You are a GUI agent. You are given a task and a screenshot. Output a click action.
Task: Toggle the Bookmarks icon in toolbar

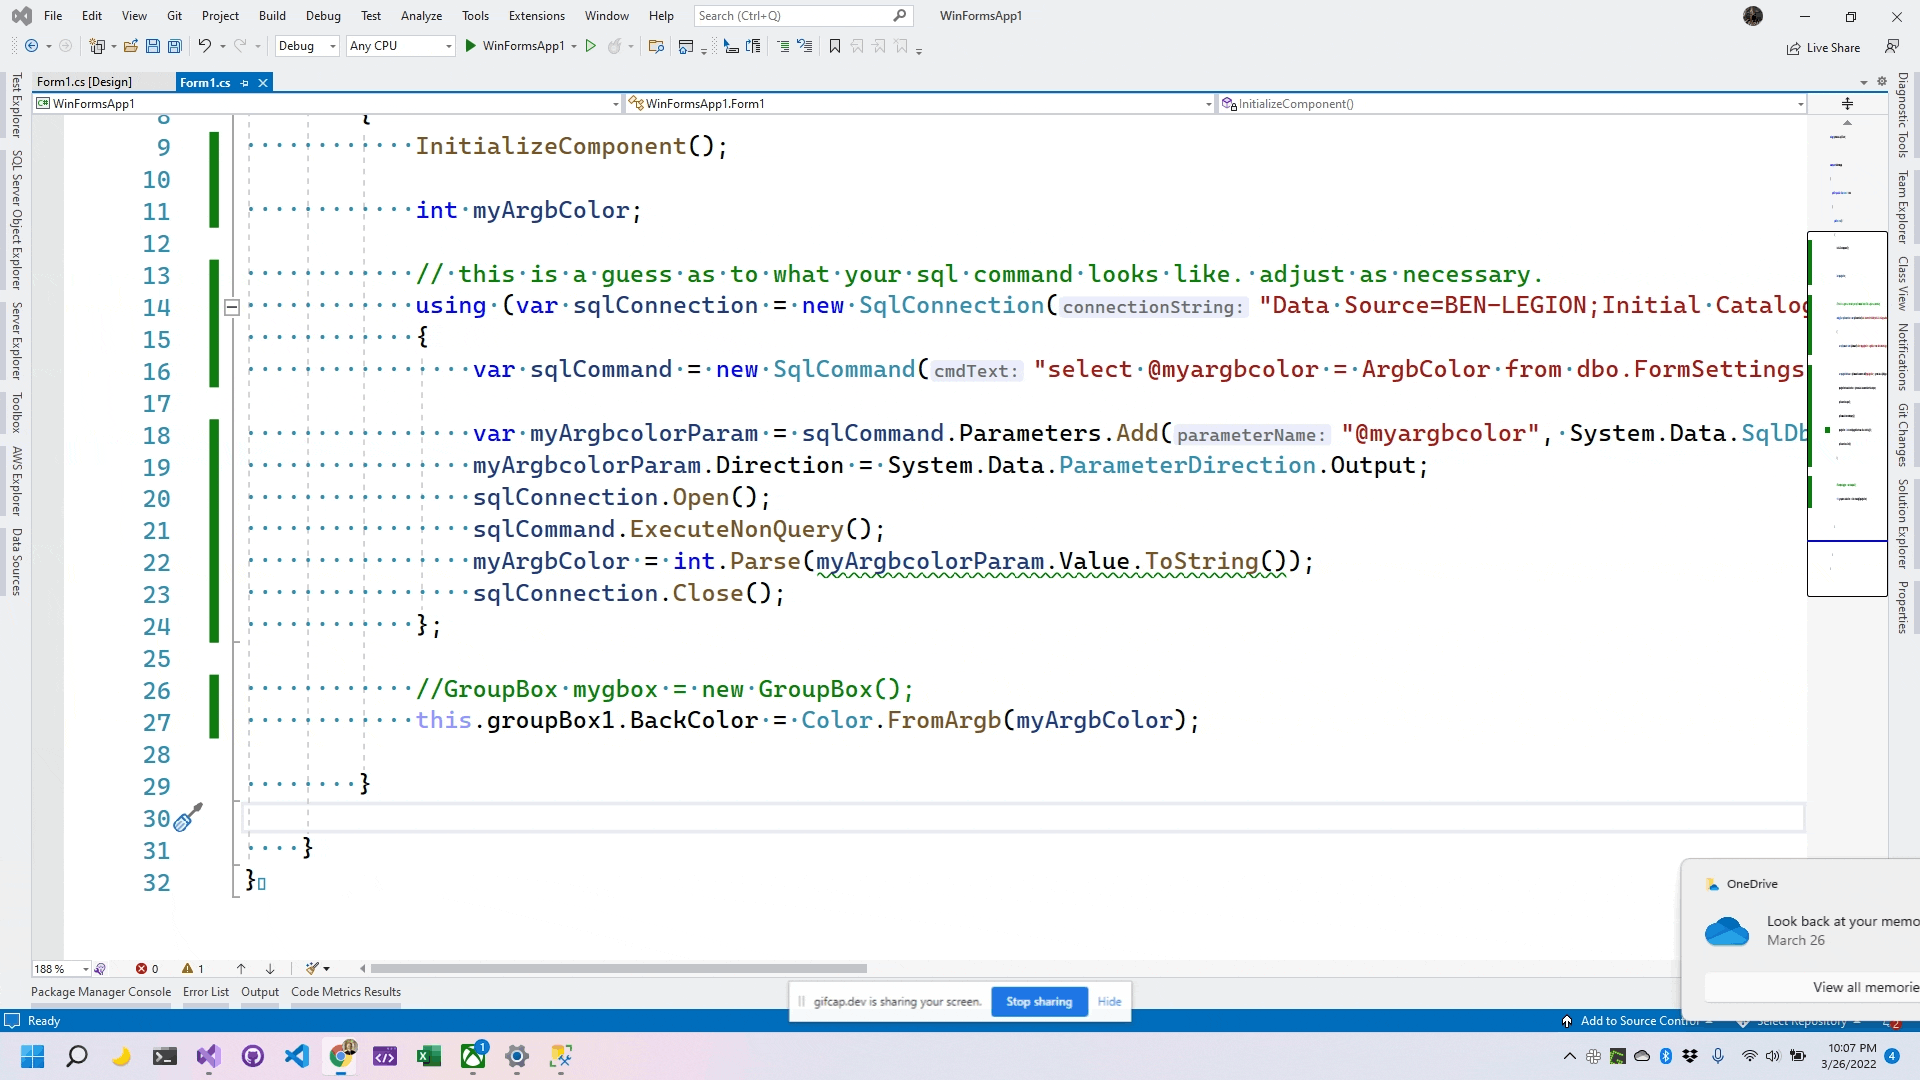tap(836, 46)
